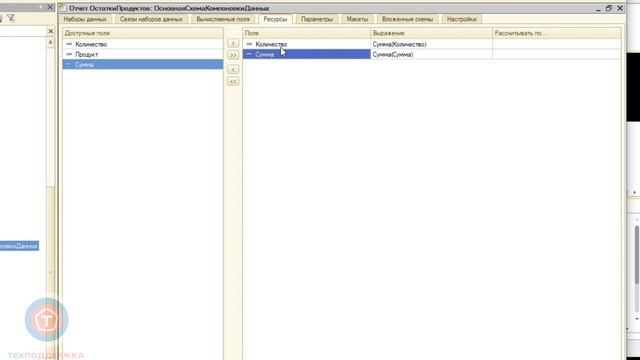Image resolution: width=640 pixels, height=360 pixels.
Task: Click the Рассчитывать по cell for Сумма
Action: point(557,54)
